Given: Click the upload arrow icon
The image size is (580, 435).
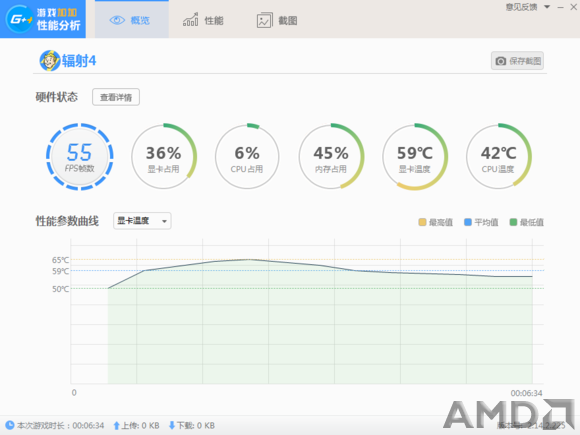Looking at the screenshot, I should coord(116,425).
